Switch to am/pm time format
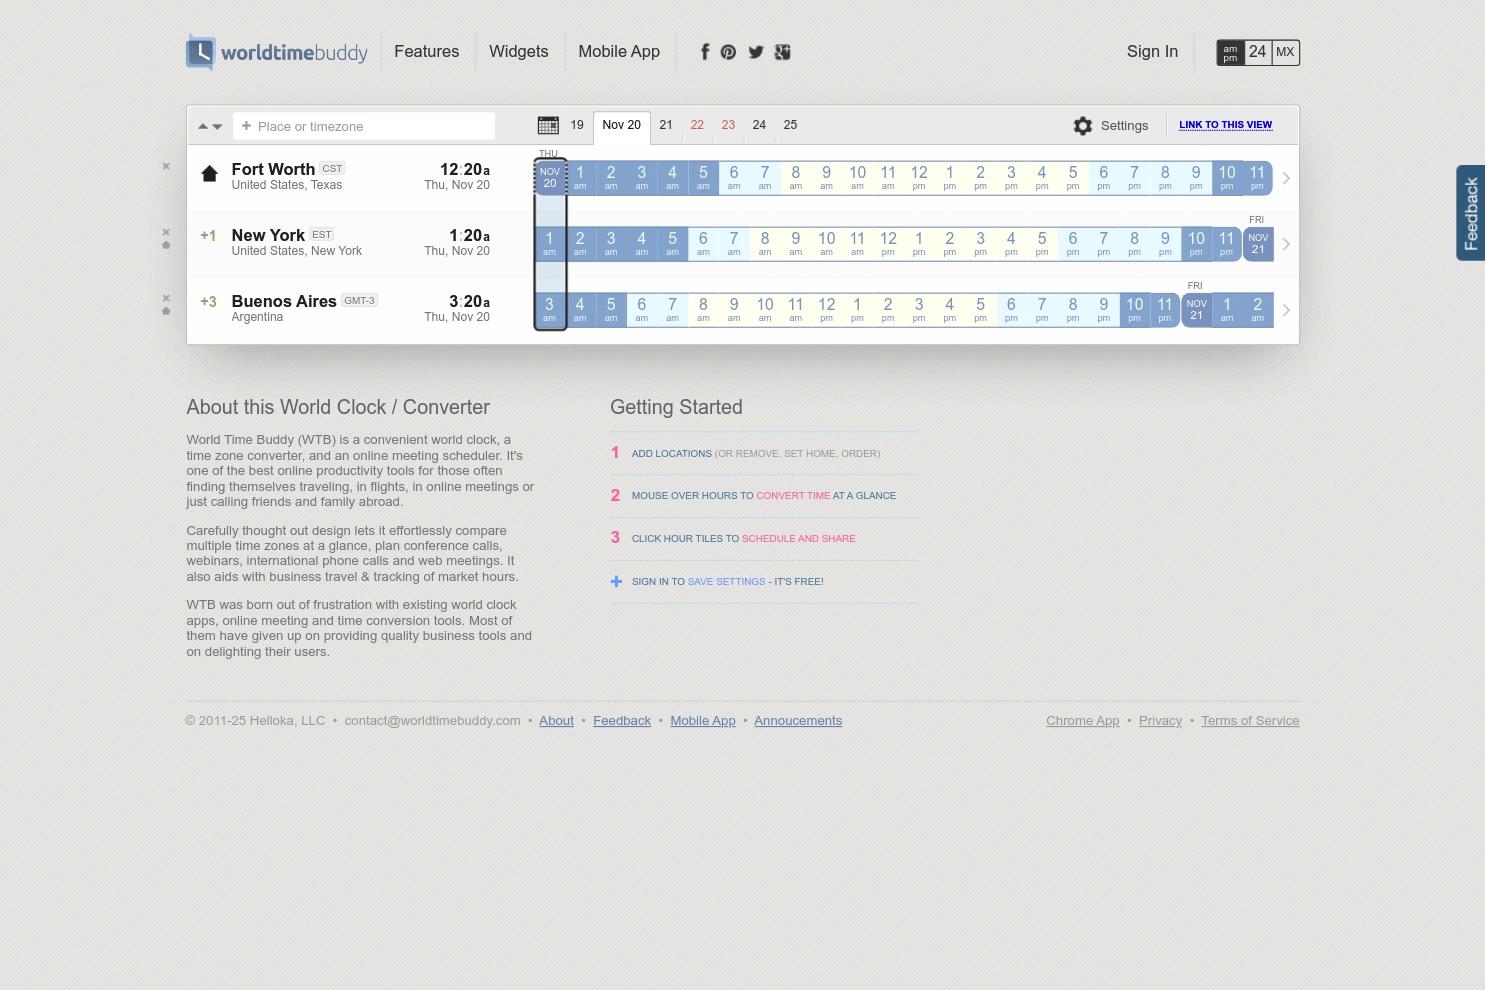Viewport: 1485px width, 990px height. tap(1230, 52)
